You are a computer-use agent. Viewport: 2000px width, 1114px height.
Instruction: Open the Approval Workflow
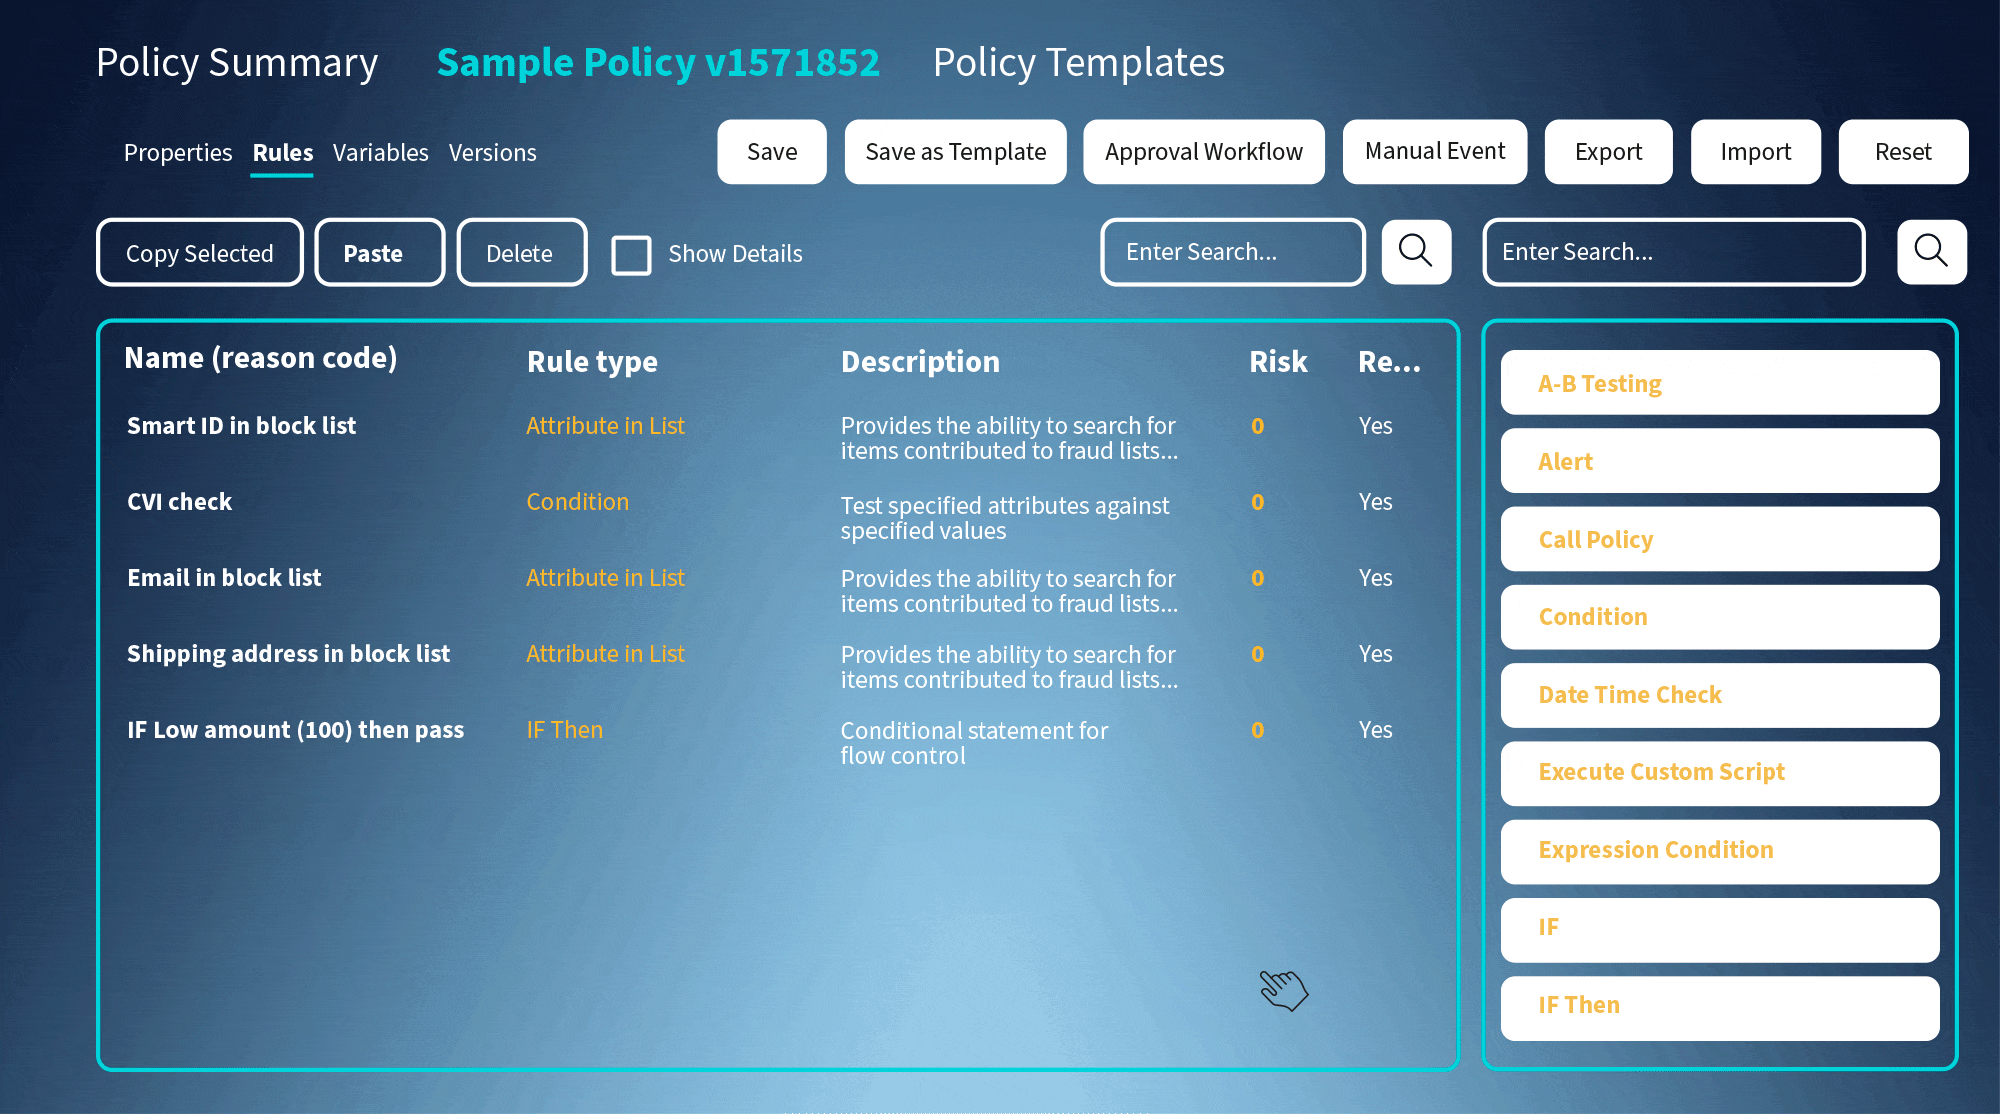click(x=1203, y=152)
